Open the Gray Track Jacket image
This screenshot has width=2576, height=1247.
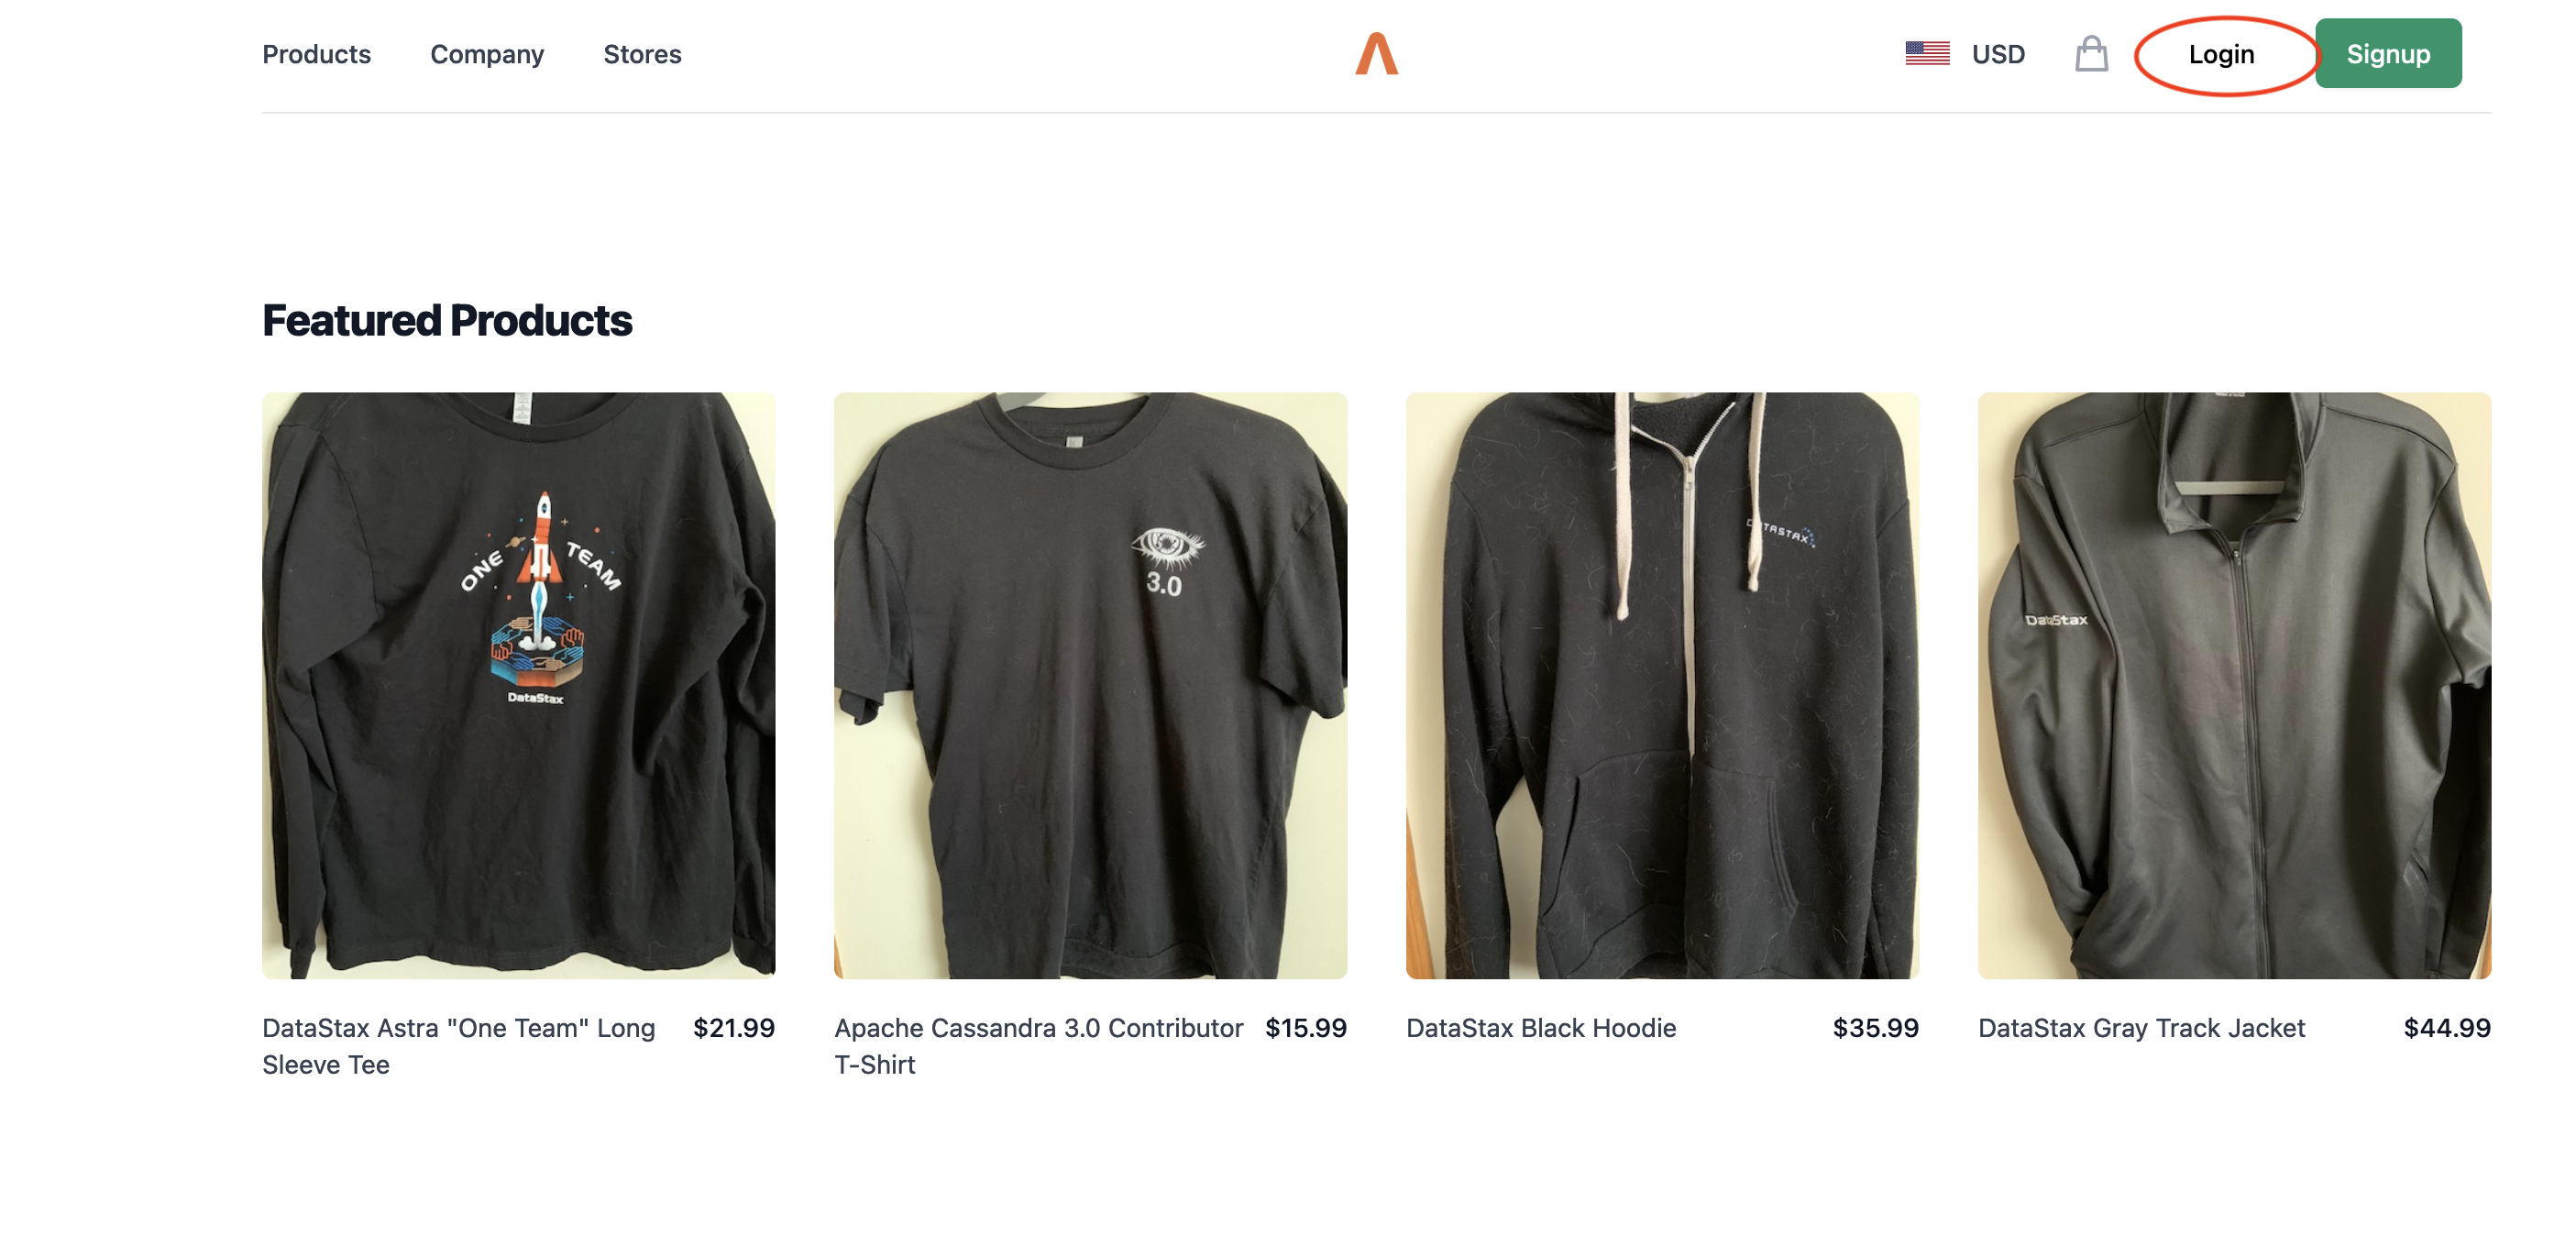(2234, 685)
